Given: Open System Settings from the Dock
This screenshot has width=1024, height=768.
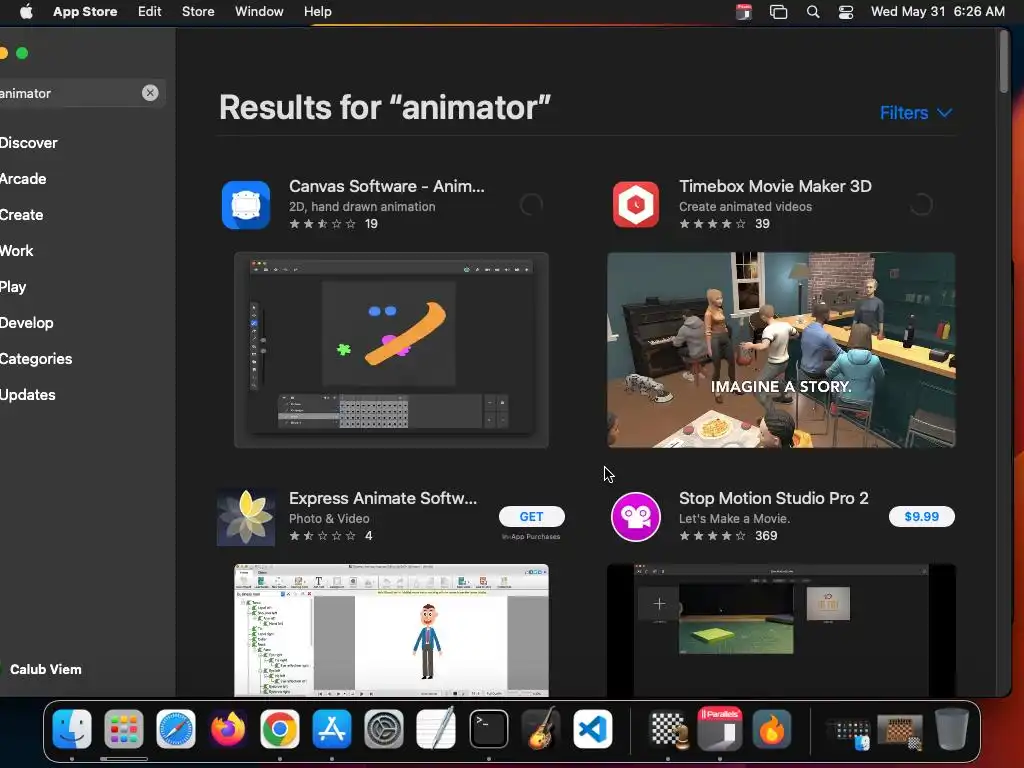Looking at the screenshot, I should point(384,729).
